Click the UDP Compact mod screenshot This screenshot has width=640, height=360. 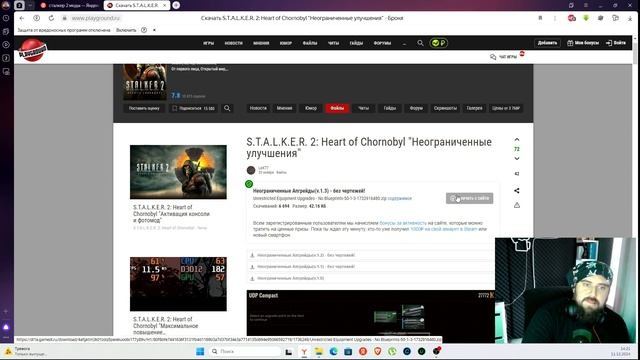point(371,313)
